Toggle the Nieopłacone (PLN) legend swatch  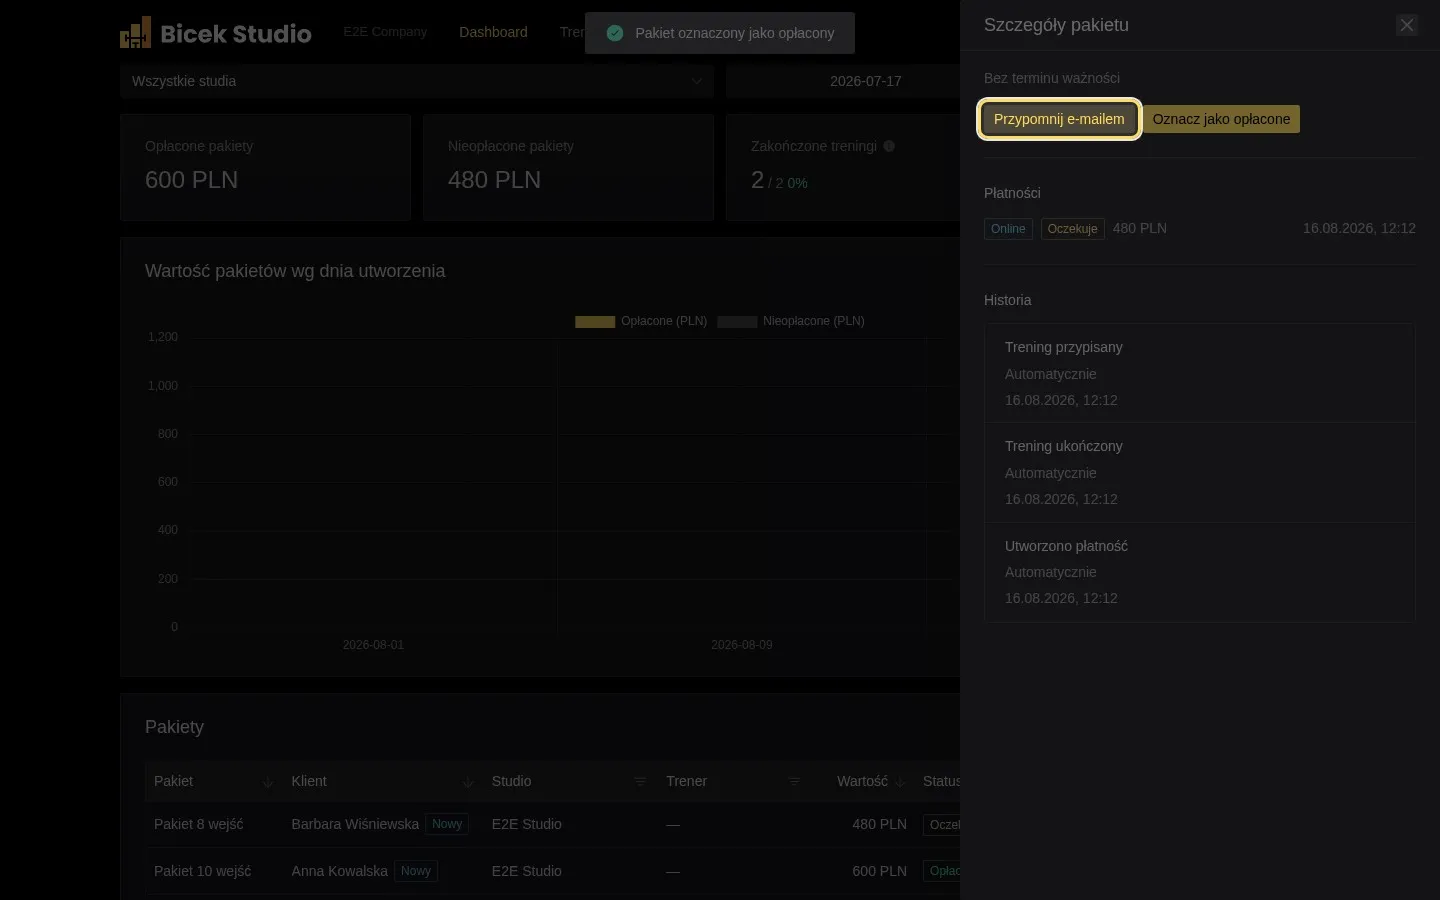pos(737,321)
